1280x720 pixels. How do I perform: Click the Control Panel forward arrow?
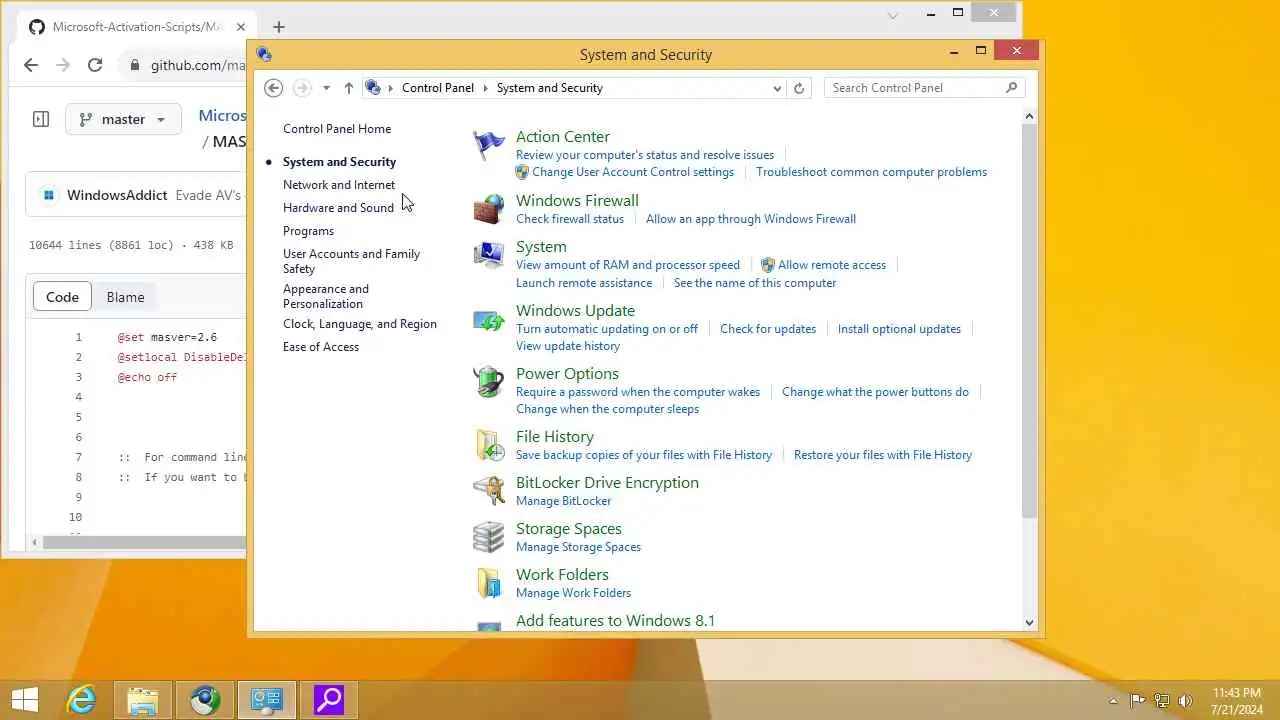point(302,88)
